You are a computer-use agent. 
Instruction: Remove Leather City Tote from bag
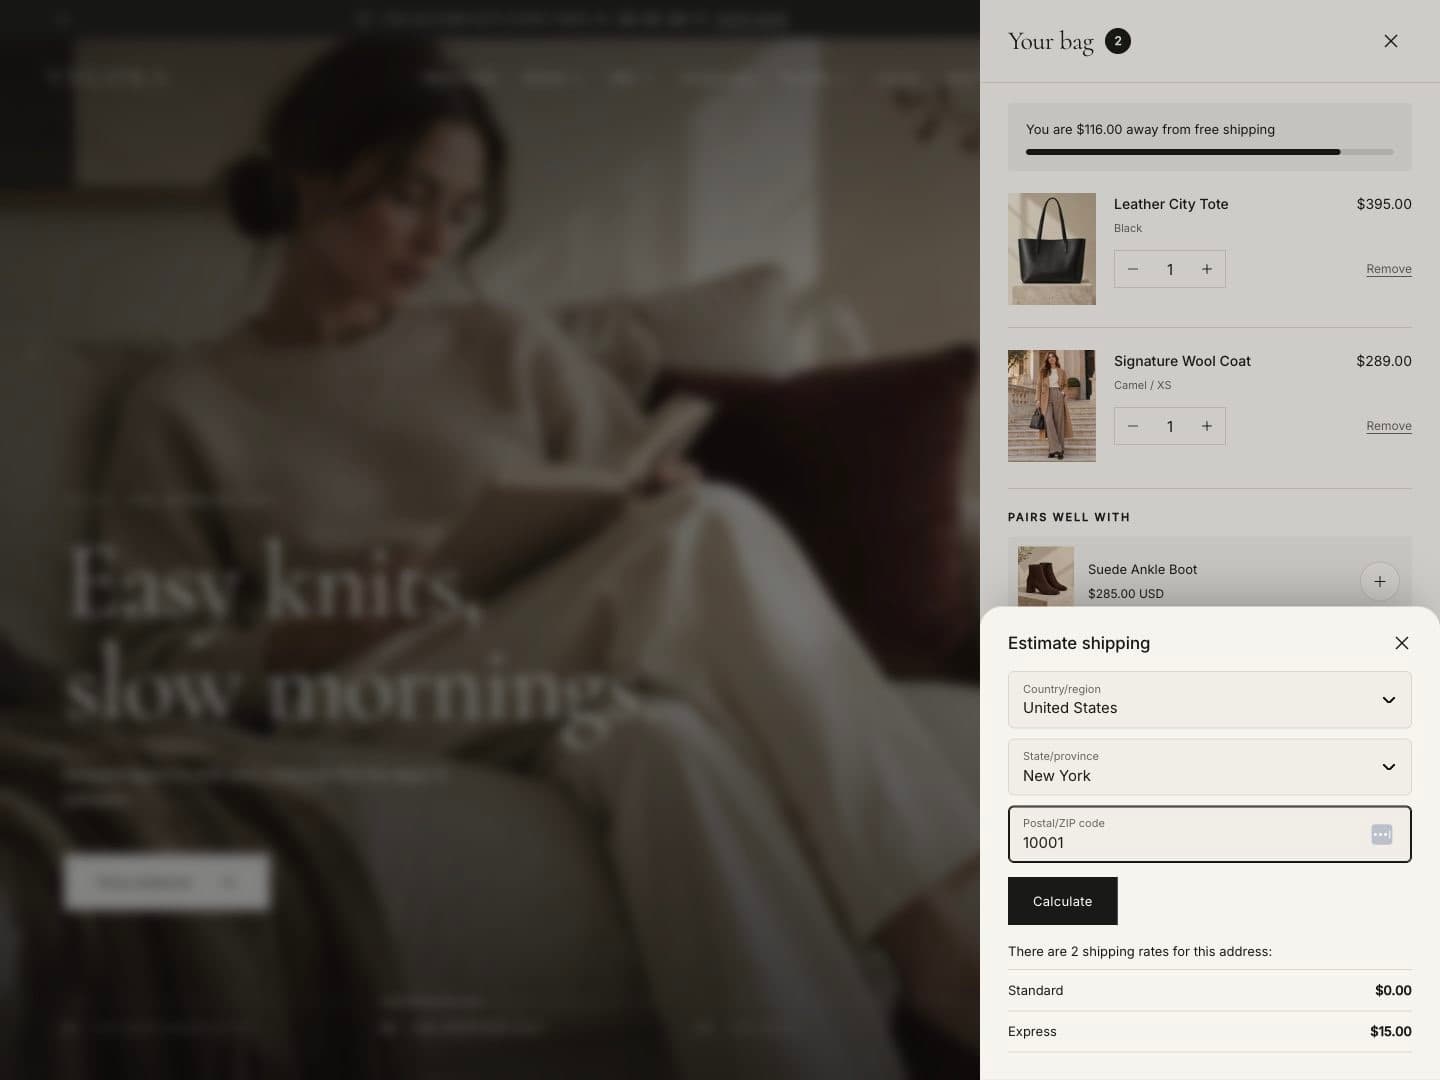click(1389, 269)
